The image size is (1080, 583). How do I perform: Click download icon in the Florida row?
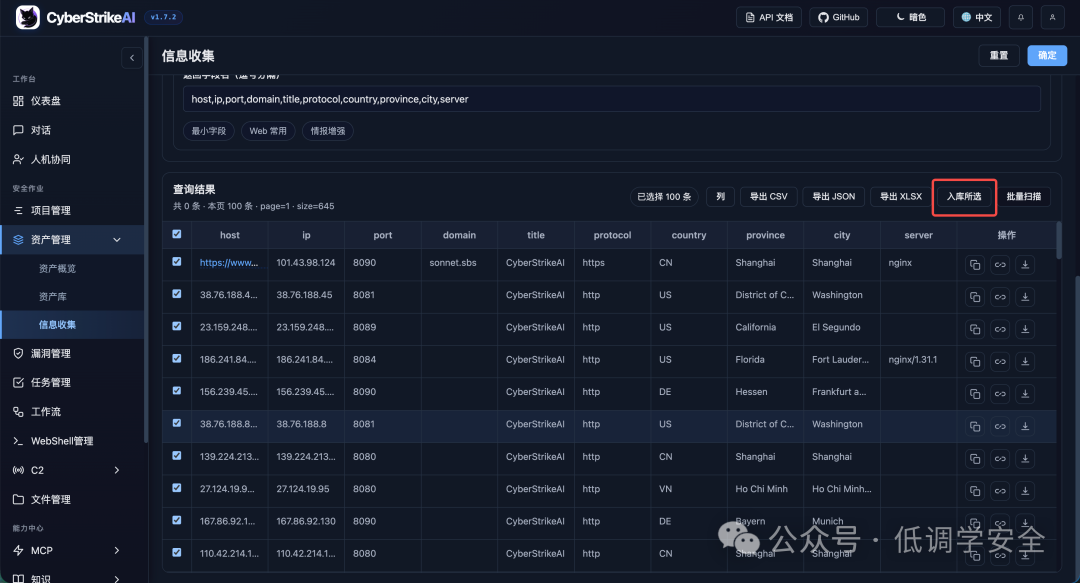[x=1025, y=362]
